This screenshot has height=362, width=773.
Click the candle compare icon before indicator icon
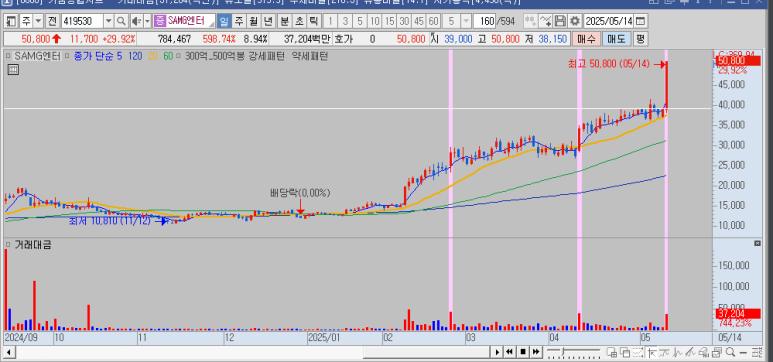tap(530, 21)
